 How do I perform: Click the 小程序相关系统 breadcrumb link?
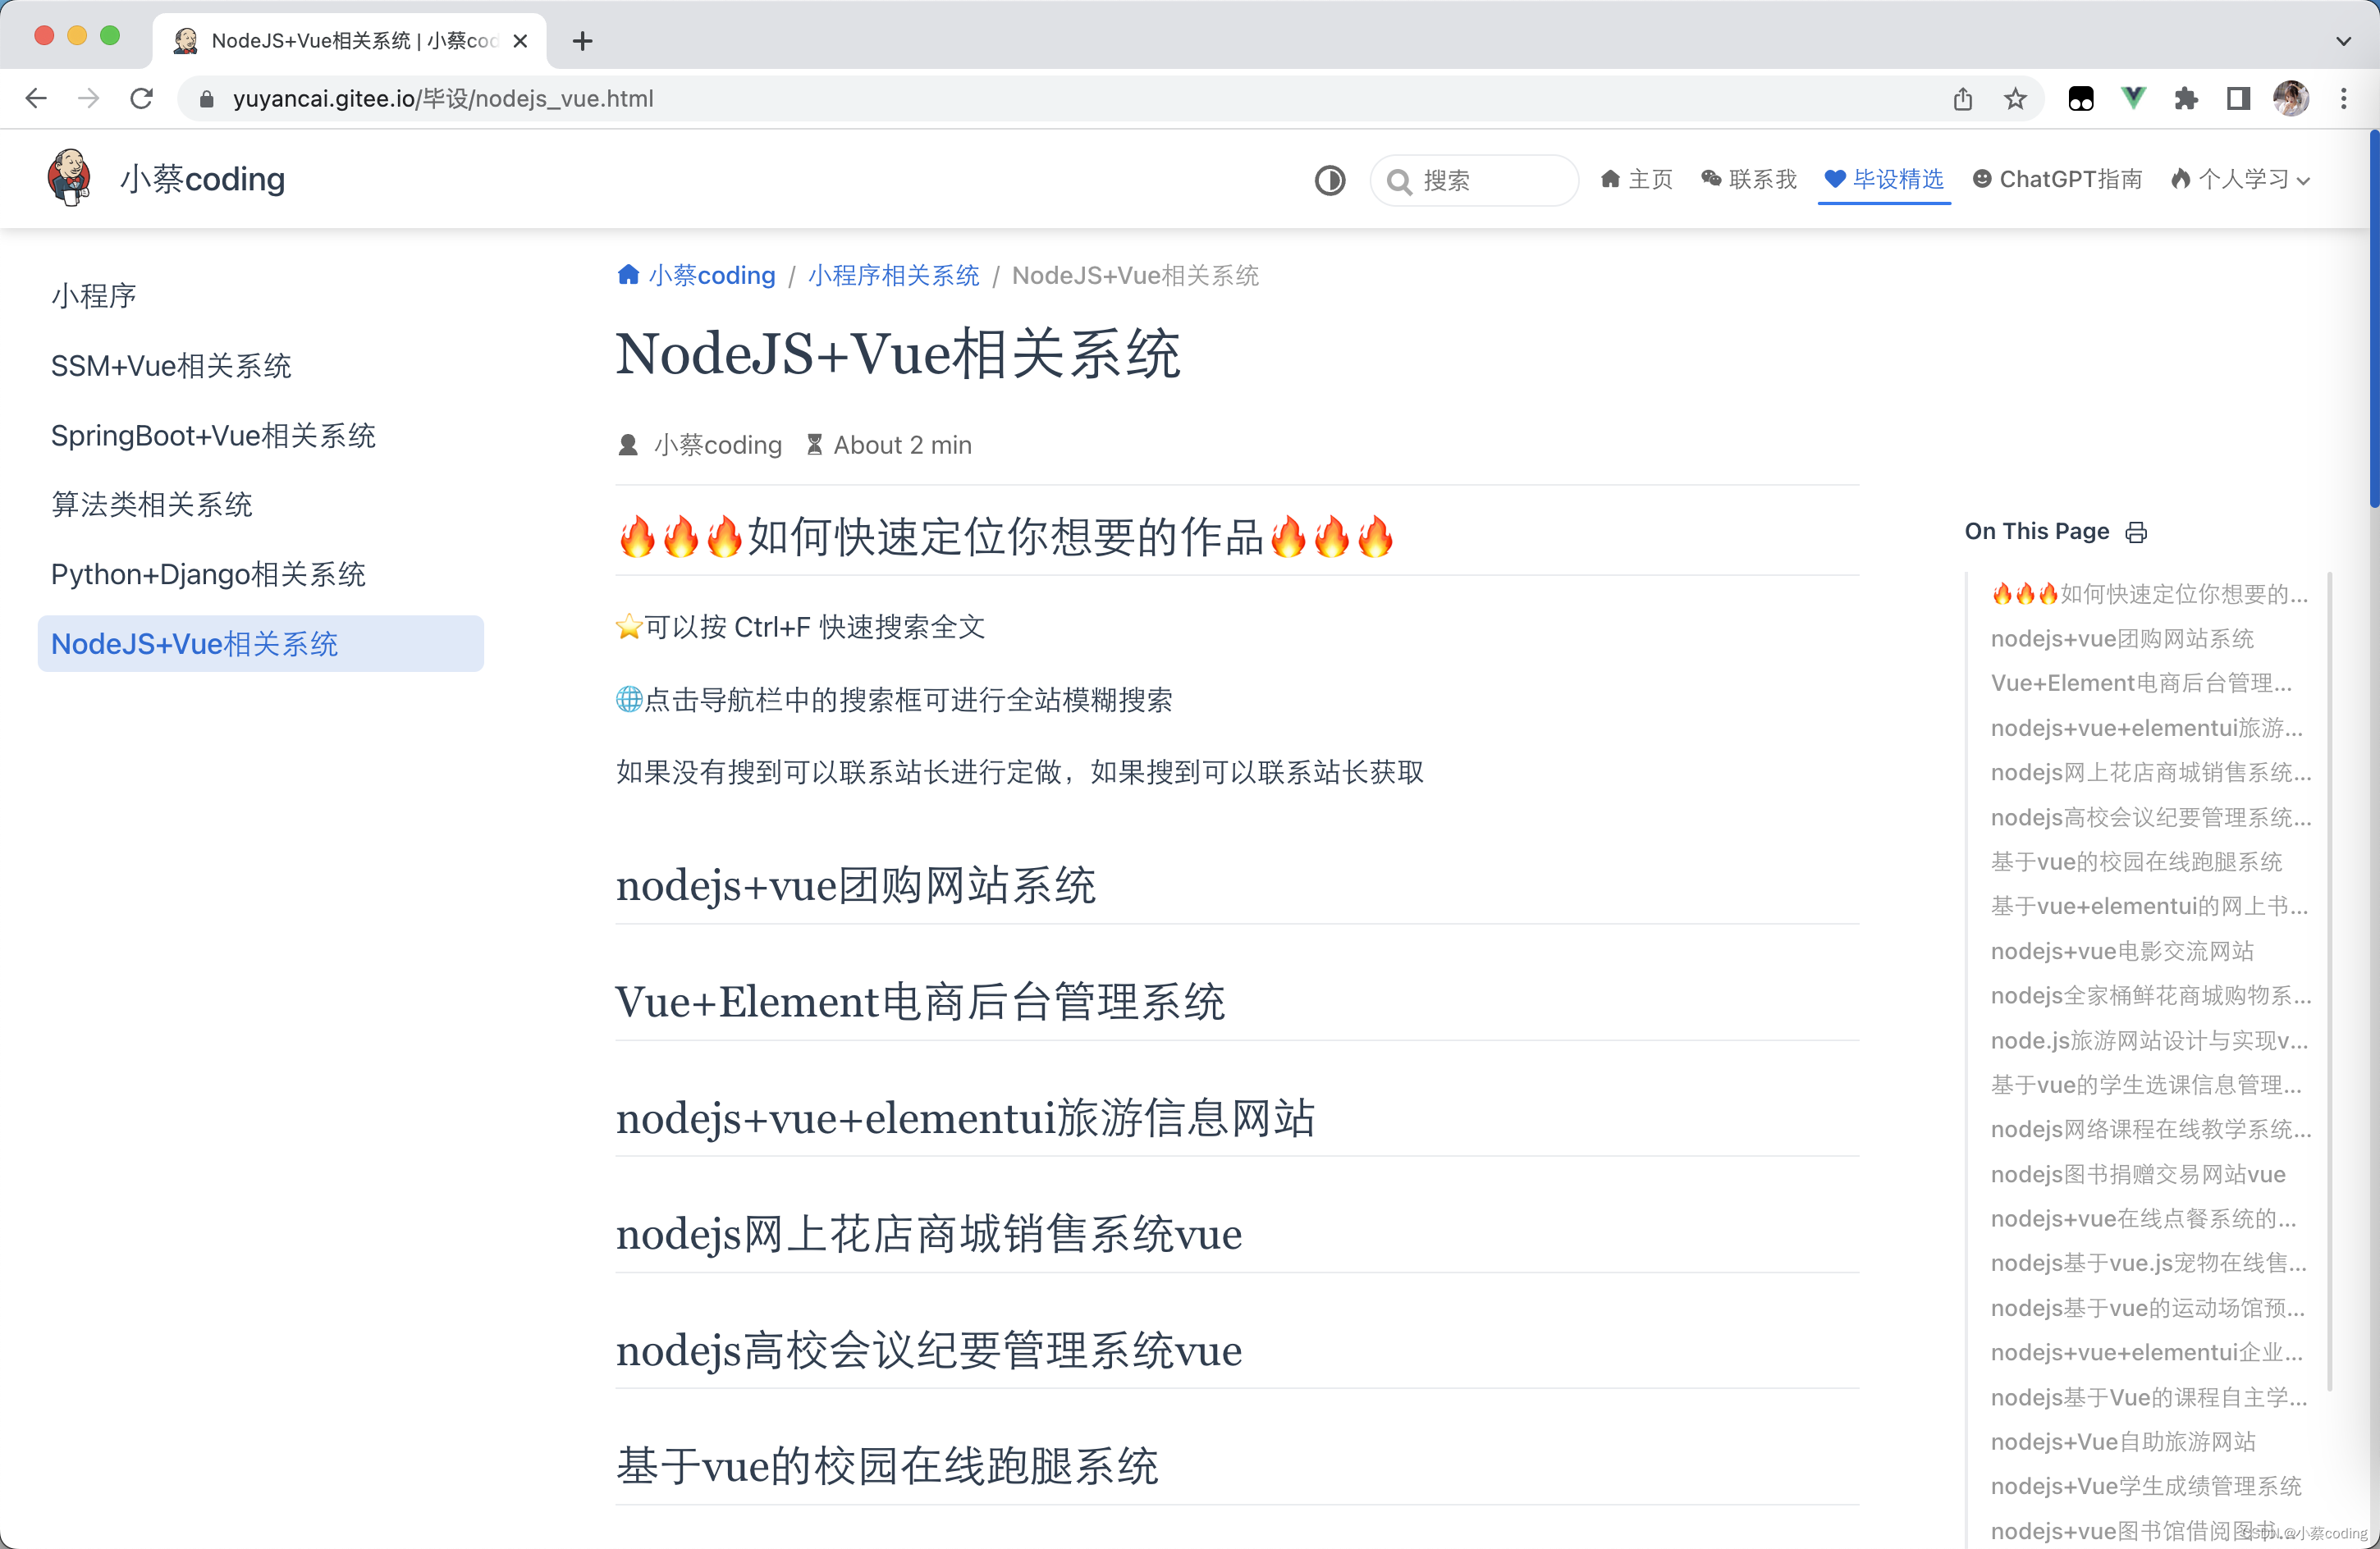(894, 274)
